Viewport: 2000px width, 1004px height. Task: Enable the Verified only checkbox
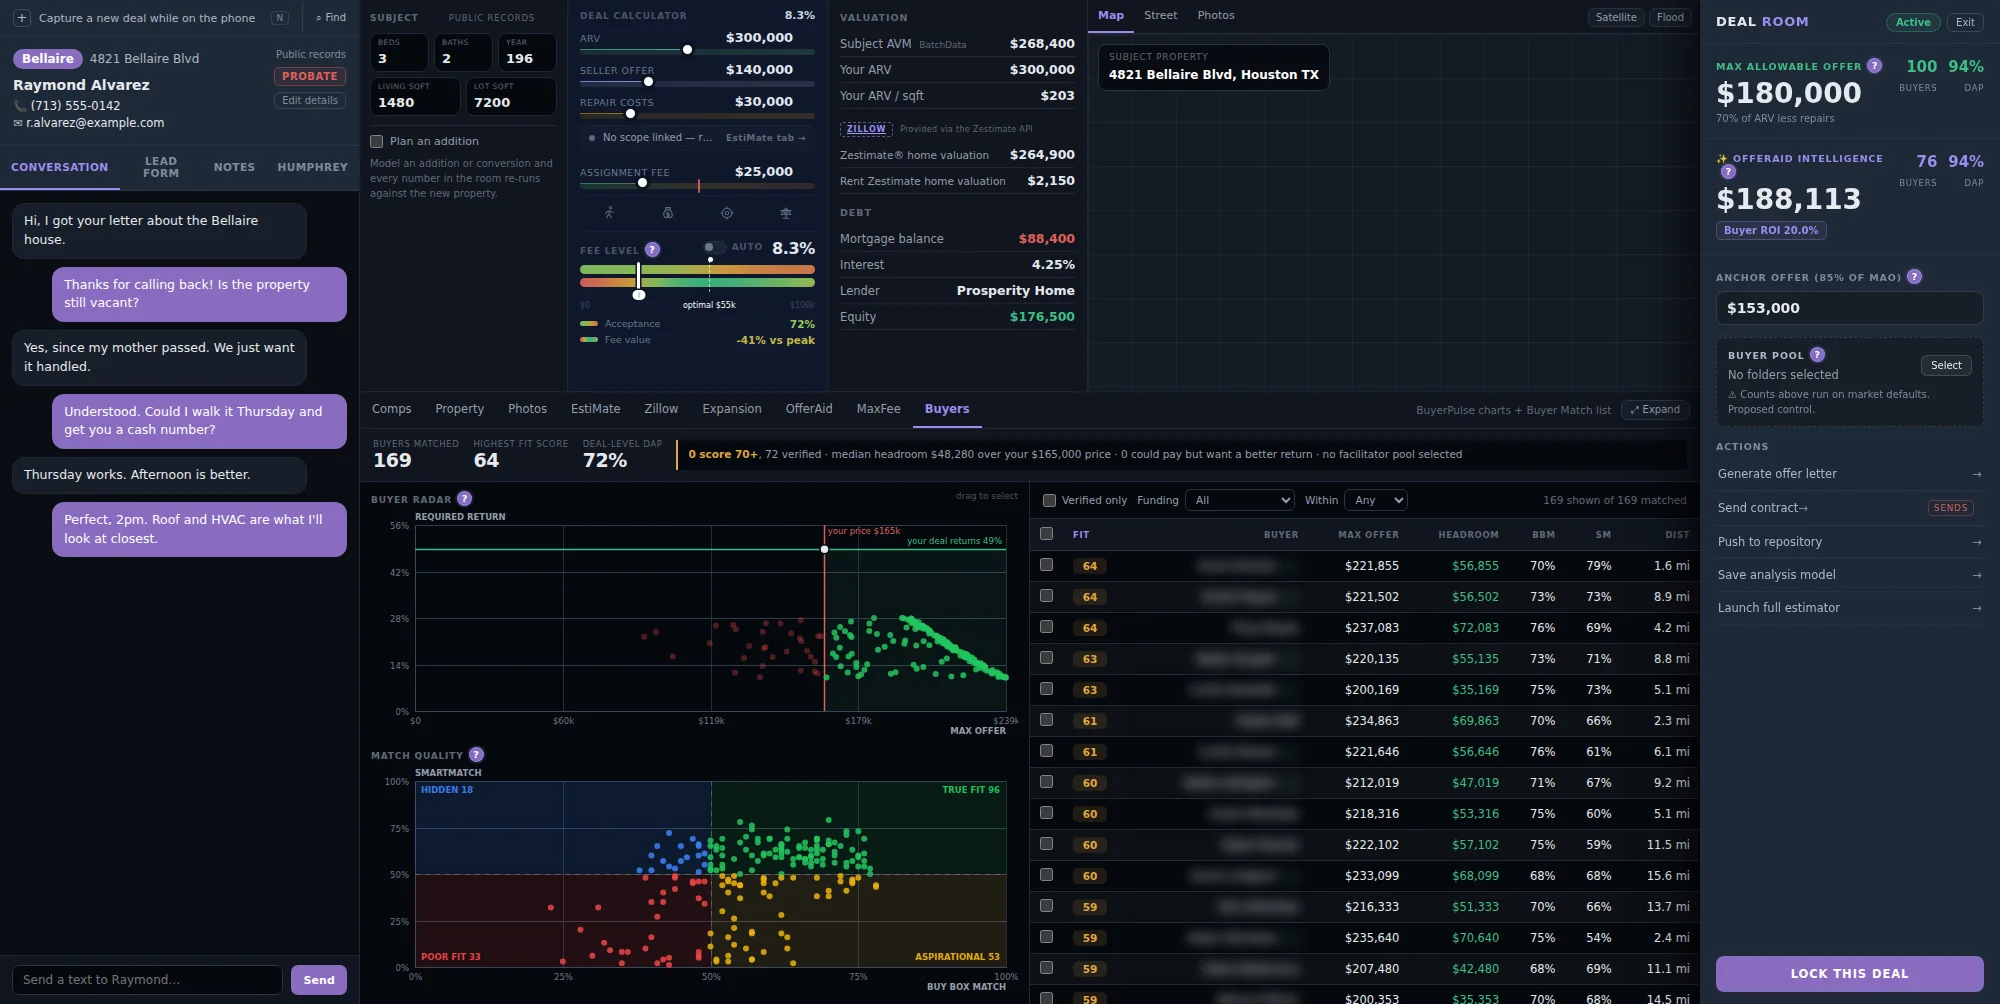coord(1049,500)
